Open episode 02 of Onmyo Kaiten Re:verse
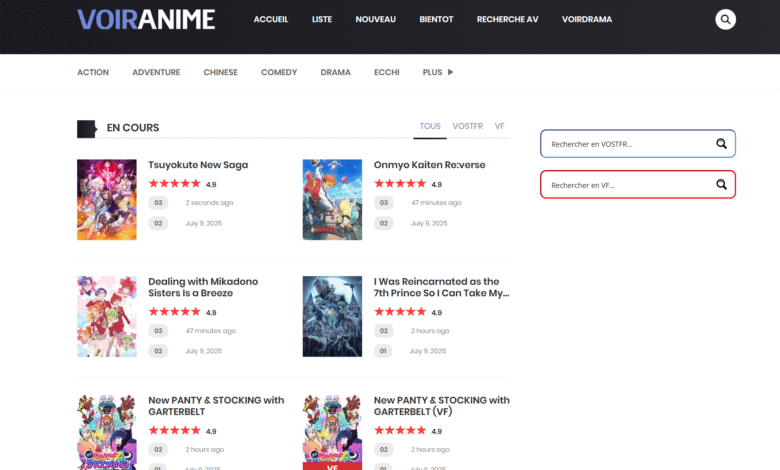This screenshot has height=470, width=780. (x=384, y=223)
